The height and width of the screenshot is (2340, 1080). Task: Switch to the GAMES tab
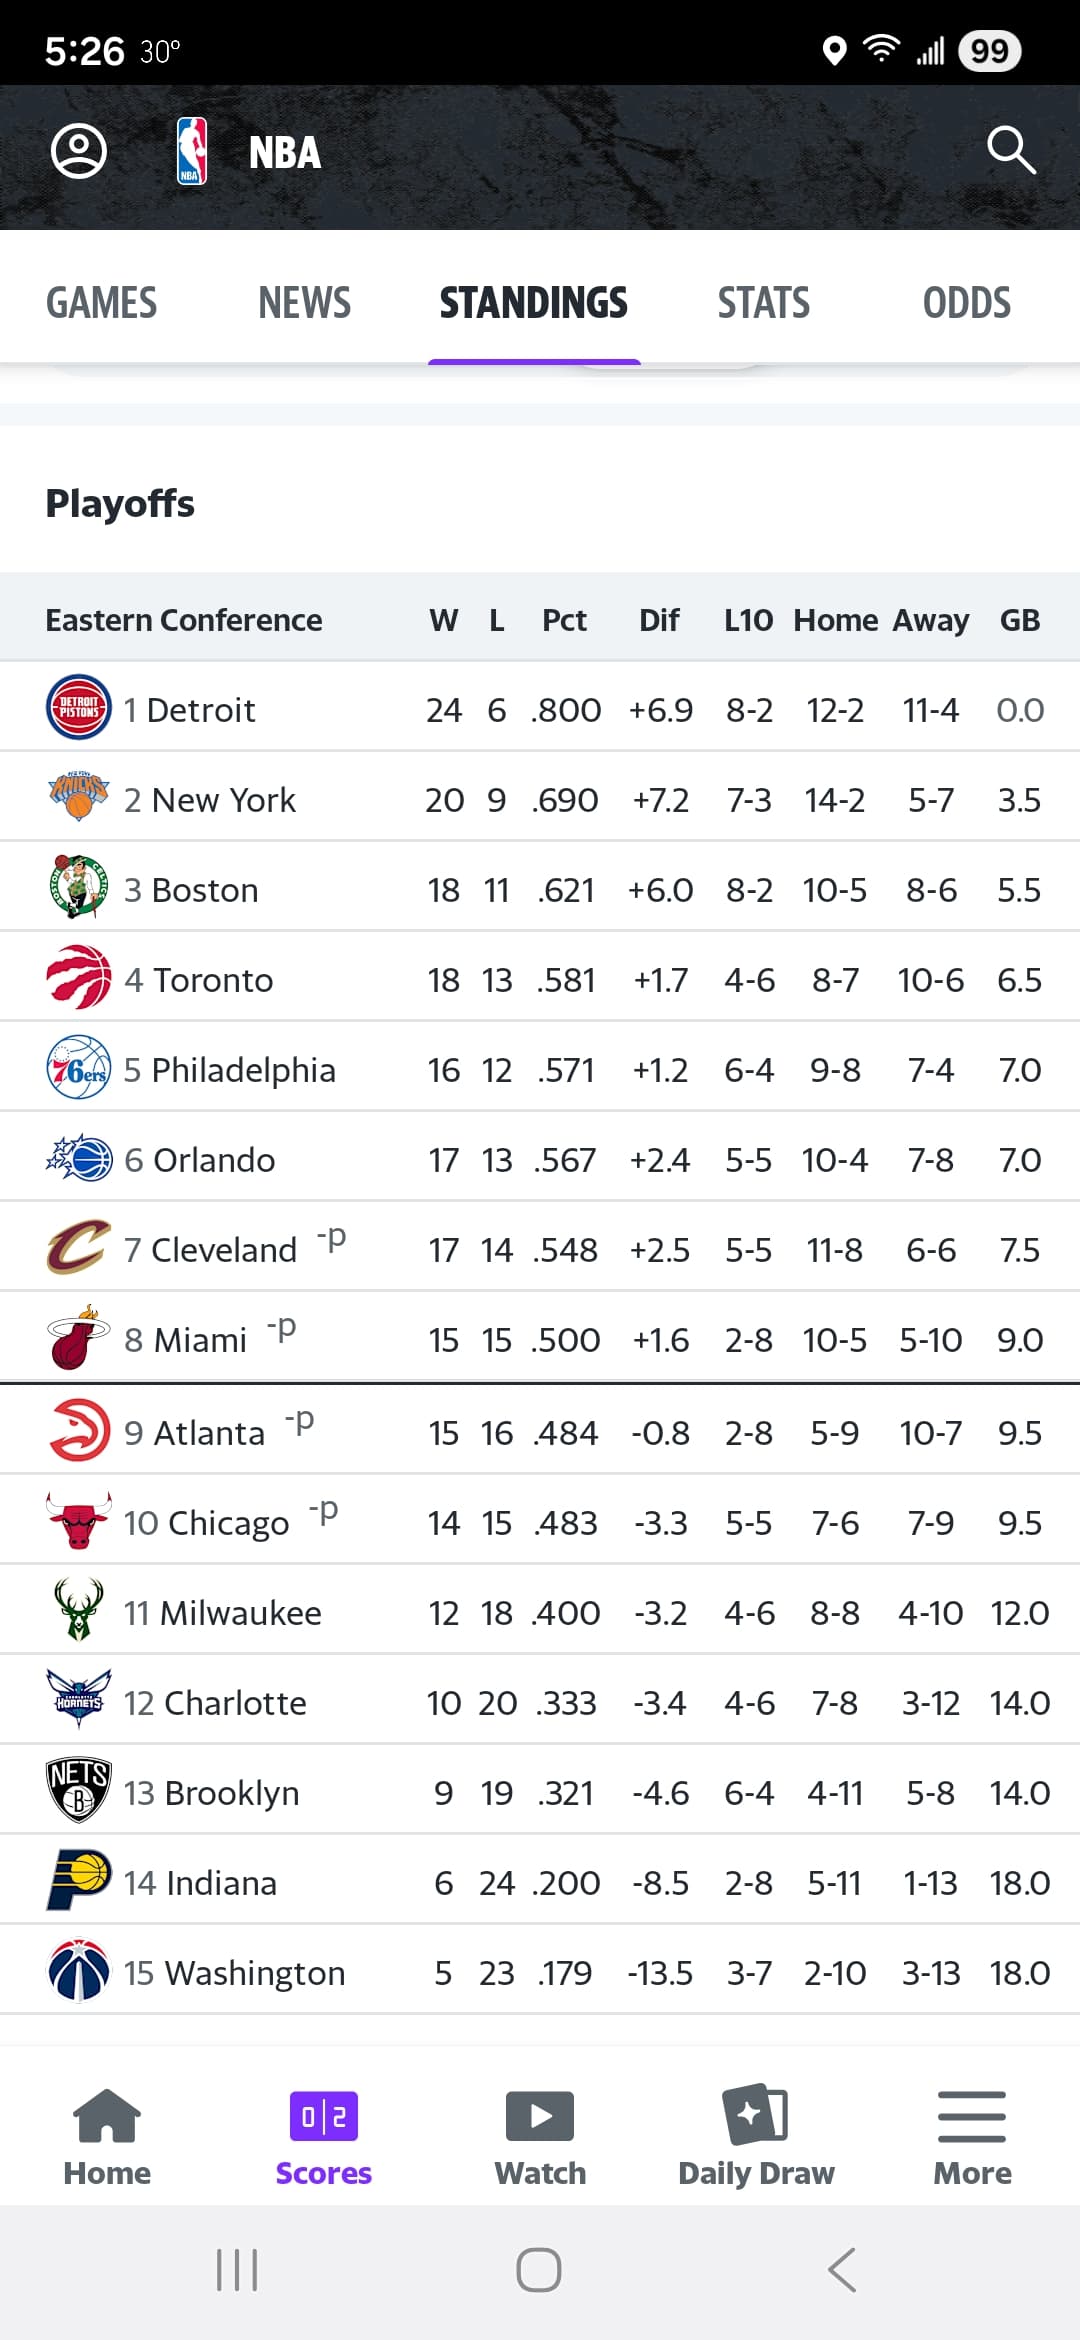[102, 303]
